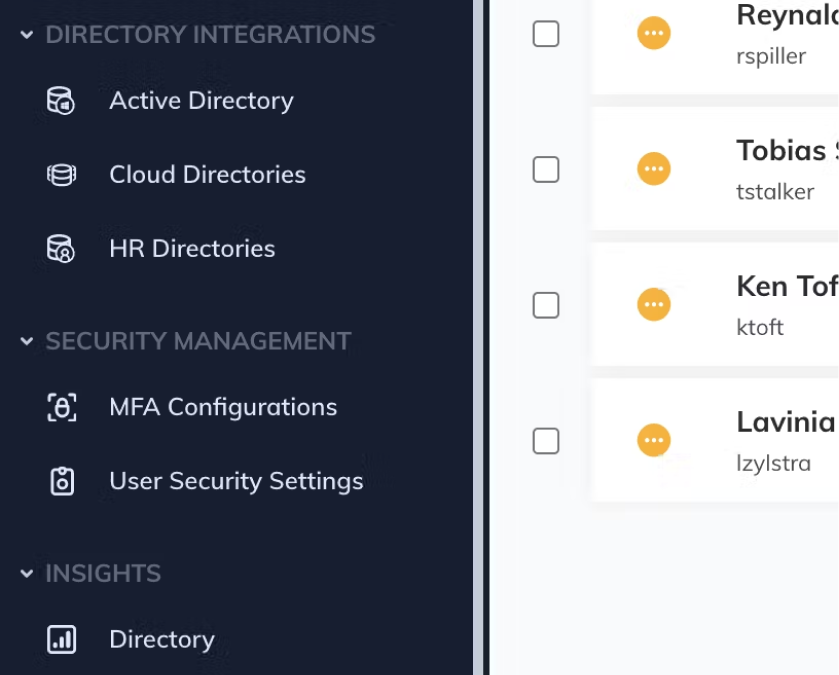Open the Cloud Directories menu item

click(x=207, y=175)
